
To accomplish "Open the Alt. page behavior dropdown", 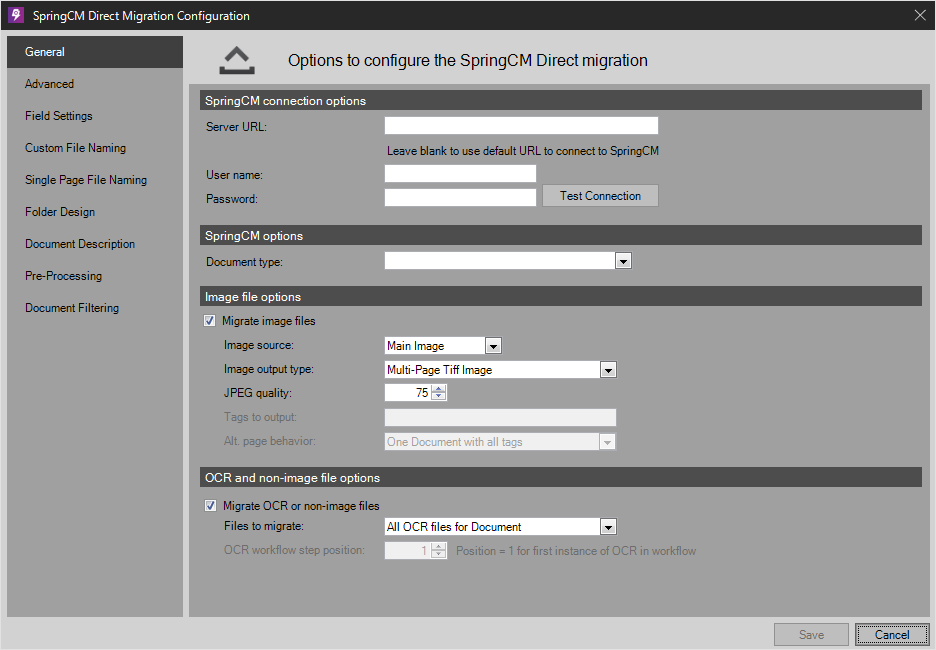I will tap(607, 442).
